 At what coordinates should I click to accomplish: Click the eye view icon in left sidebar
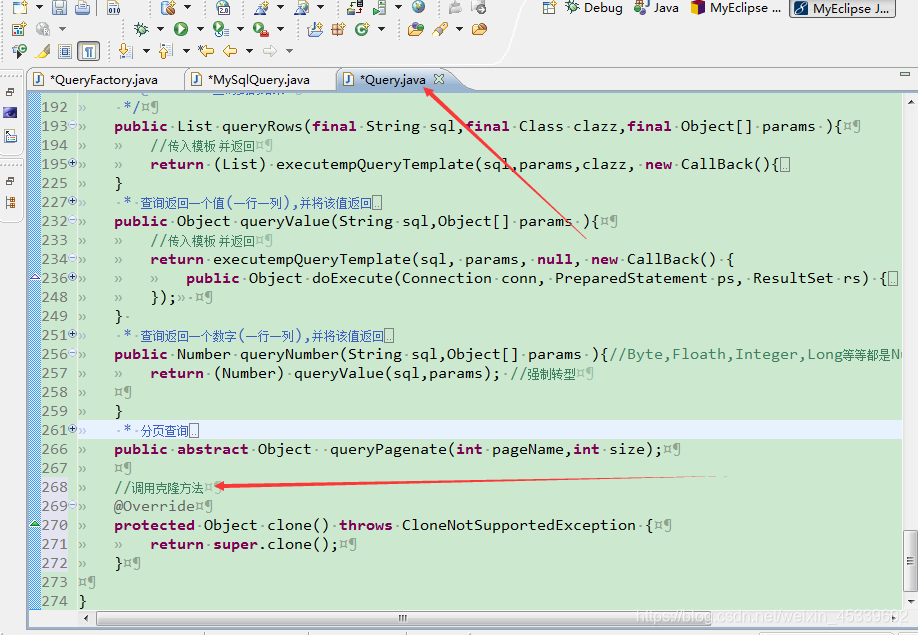click(x=10, y=112)
